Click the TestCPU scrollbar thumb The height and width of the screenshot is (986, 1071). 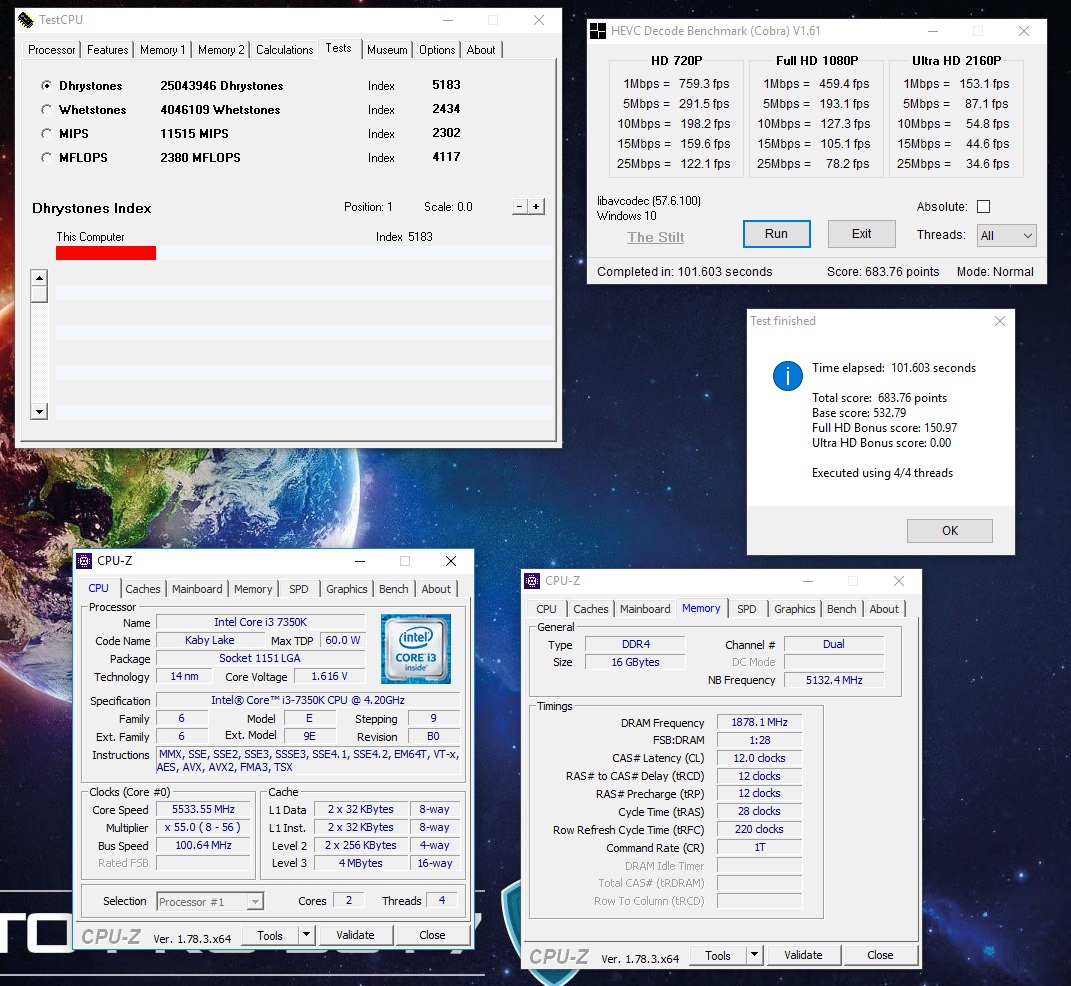[39, 294]
